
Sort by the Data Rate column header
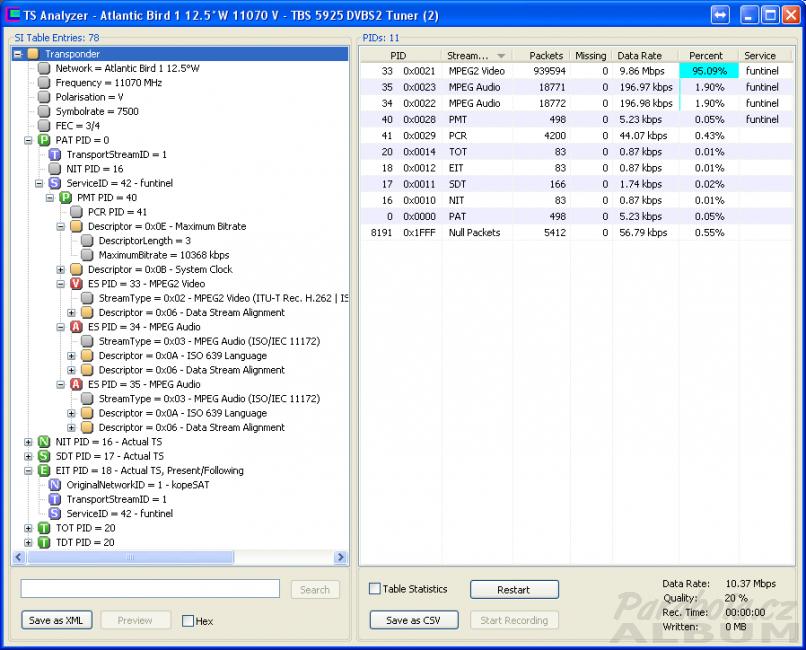pyautogui.click(x=645, y=55)
